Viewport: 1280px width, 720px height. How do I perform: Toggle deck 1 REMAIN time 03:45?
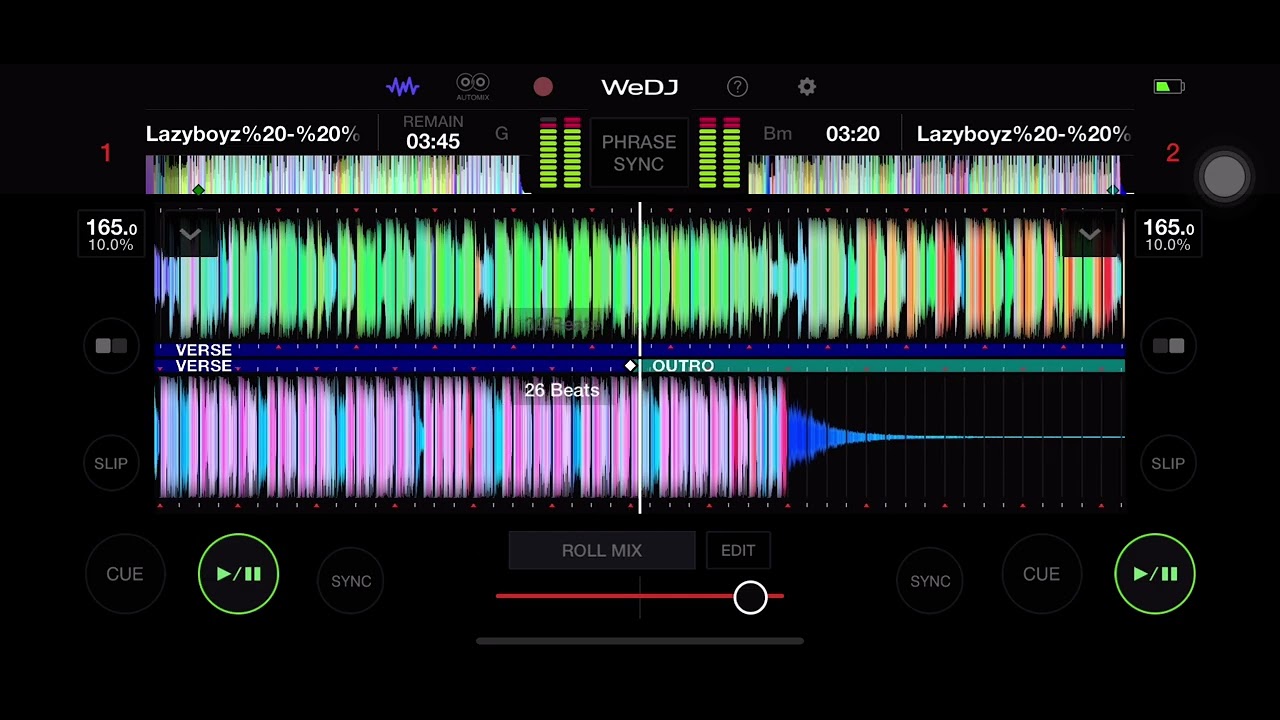click(433, 133)
